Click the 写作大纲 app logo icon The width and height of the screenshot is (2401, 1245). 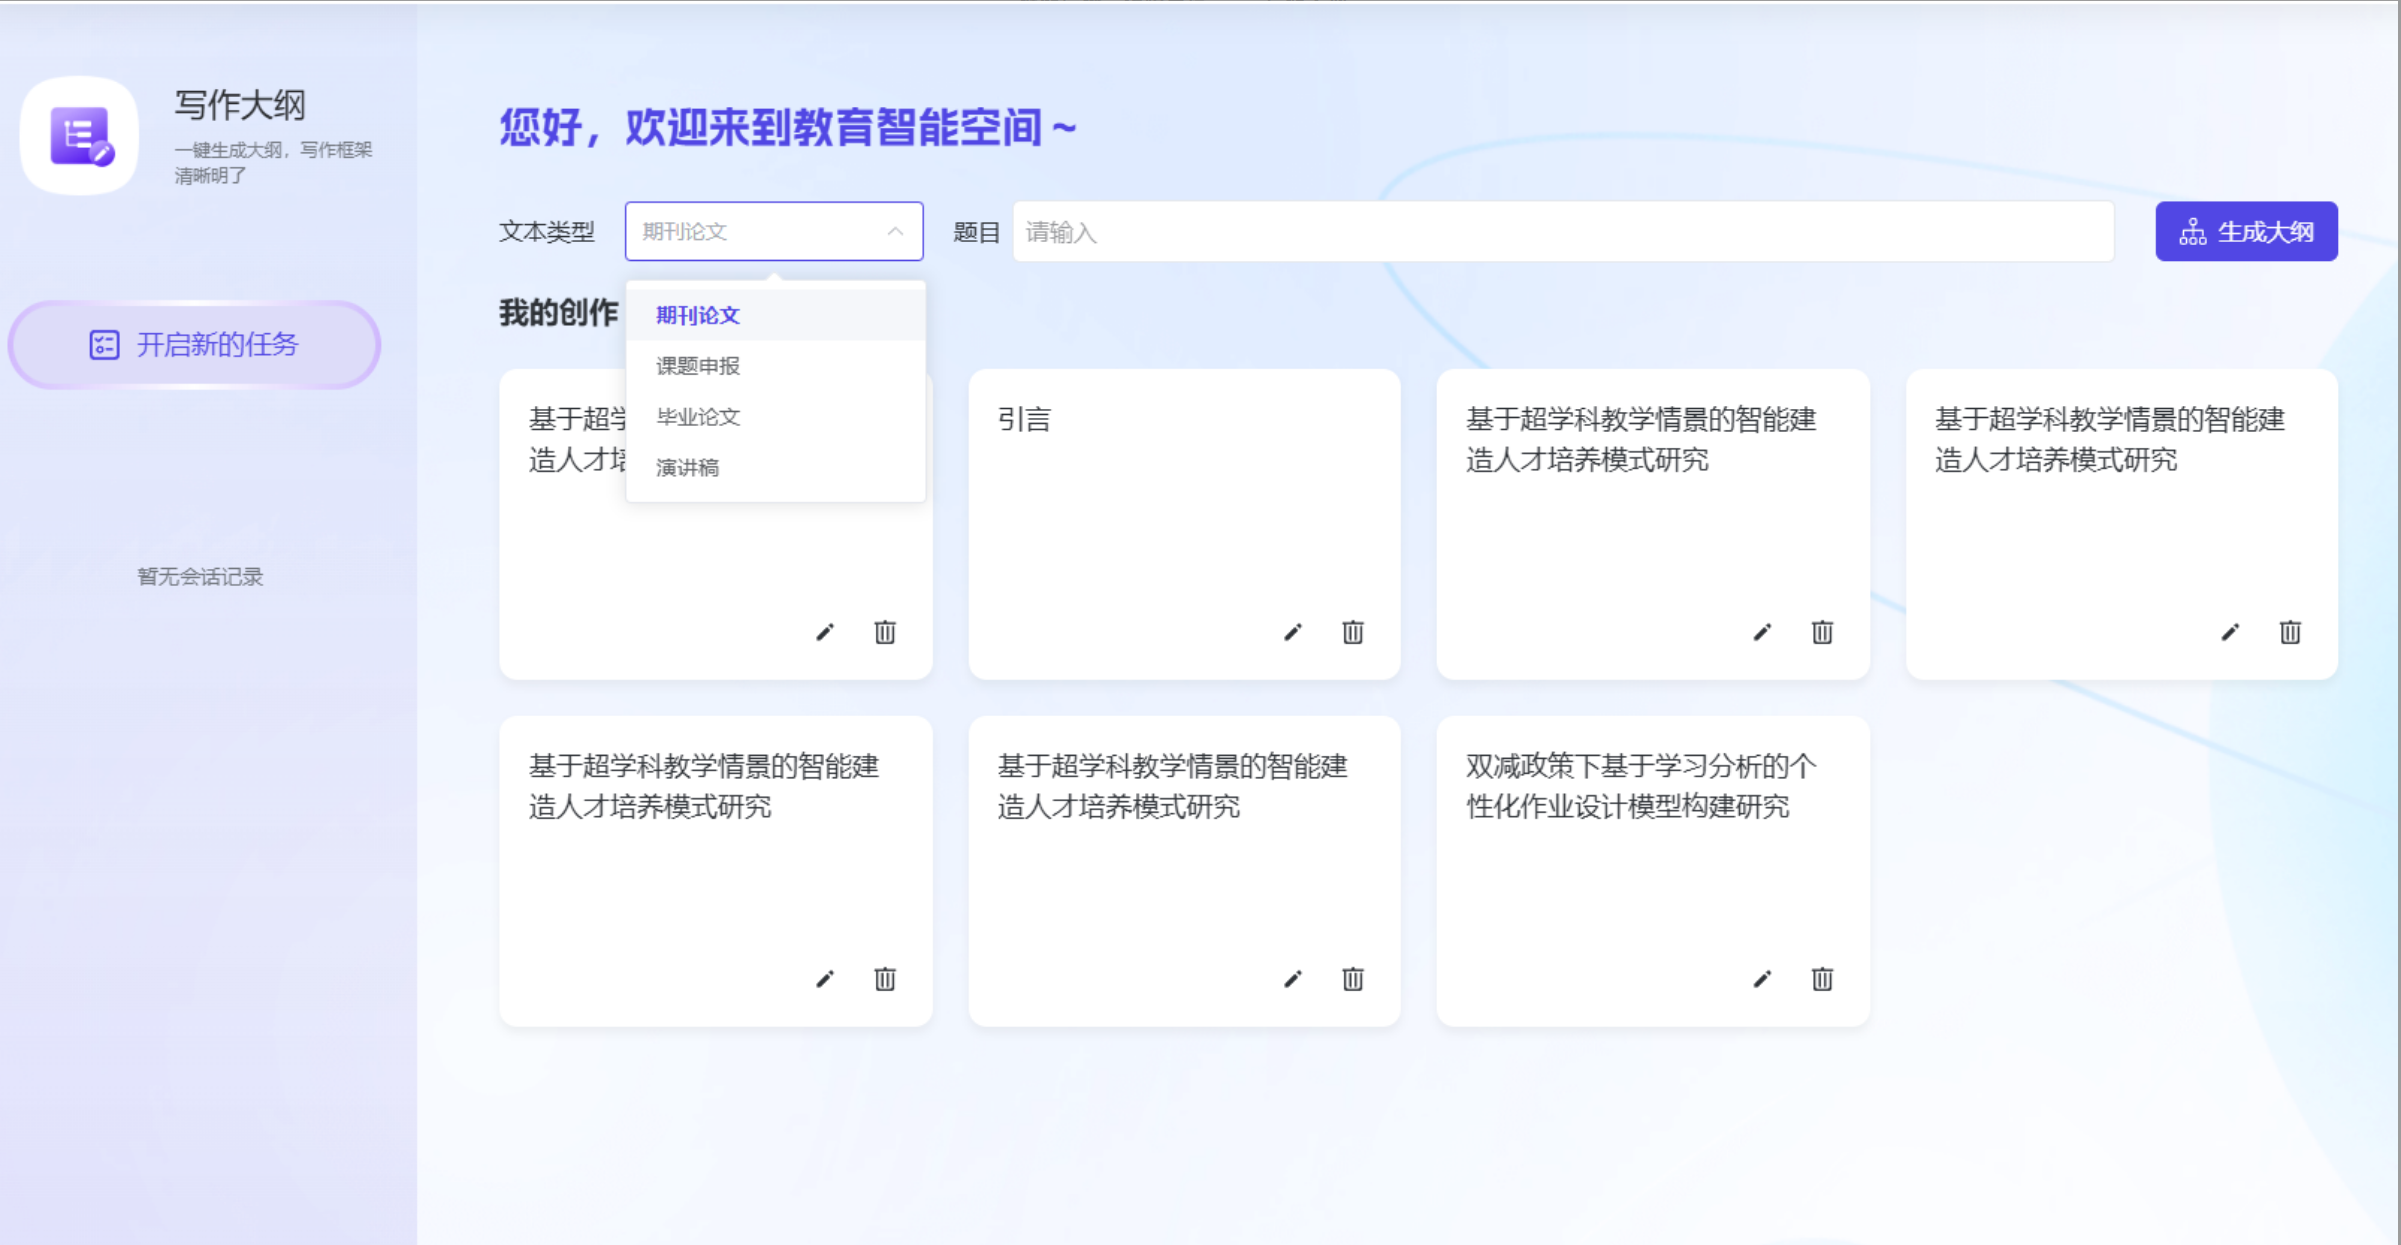80,135
